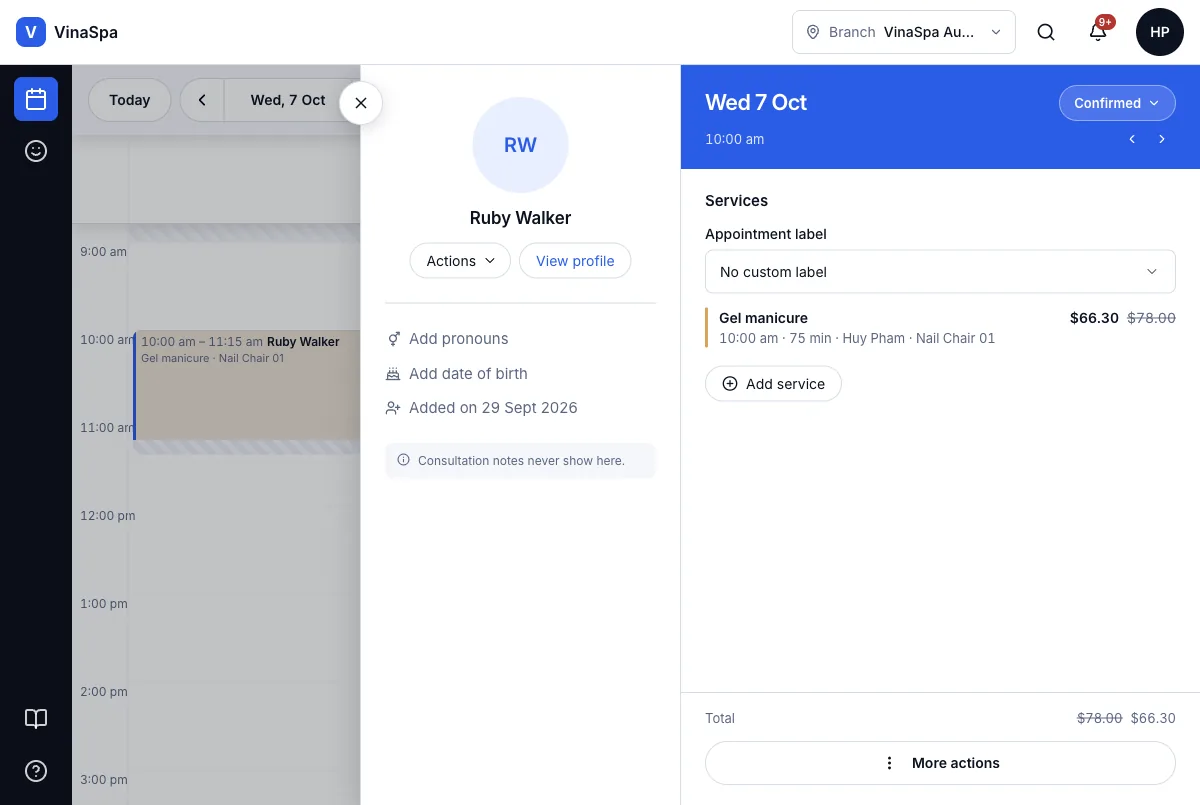Open the book guide icon in sidebar
The image size is (1200, 805).
pyautogui.click(x=36, y=719)
